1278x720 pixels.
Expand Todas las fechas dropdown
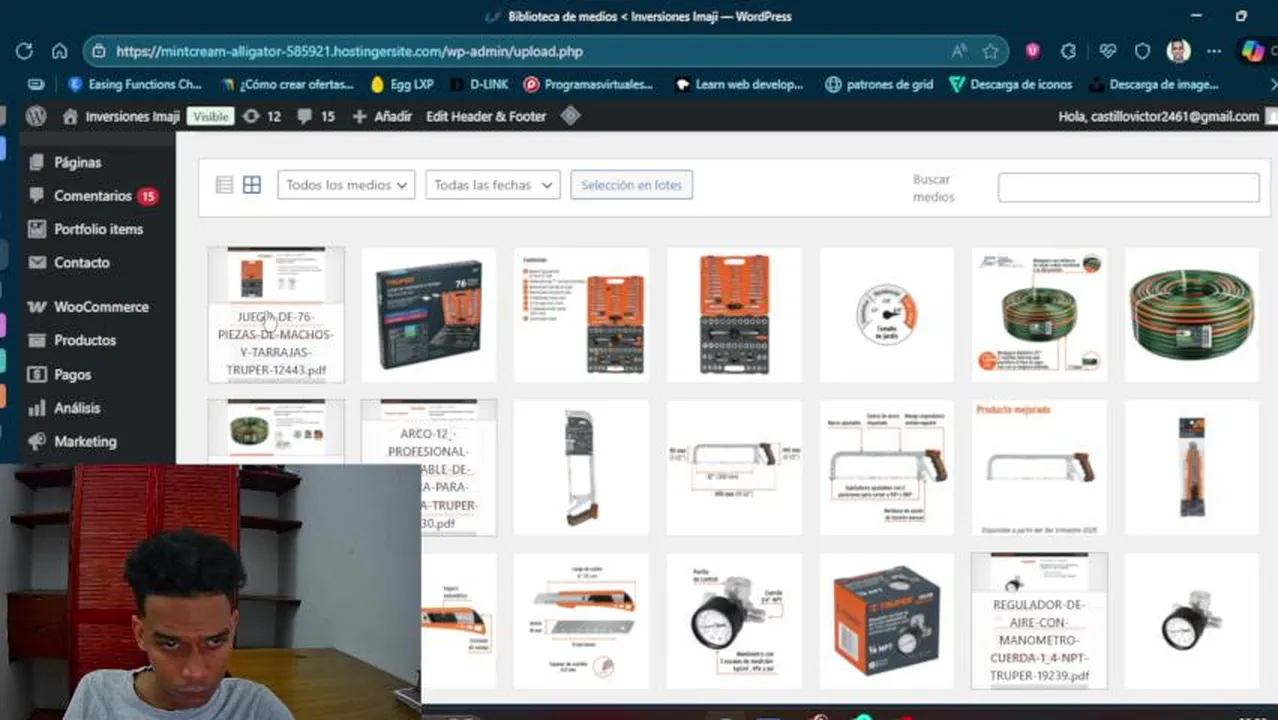(x=492, y=185)
